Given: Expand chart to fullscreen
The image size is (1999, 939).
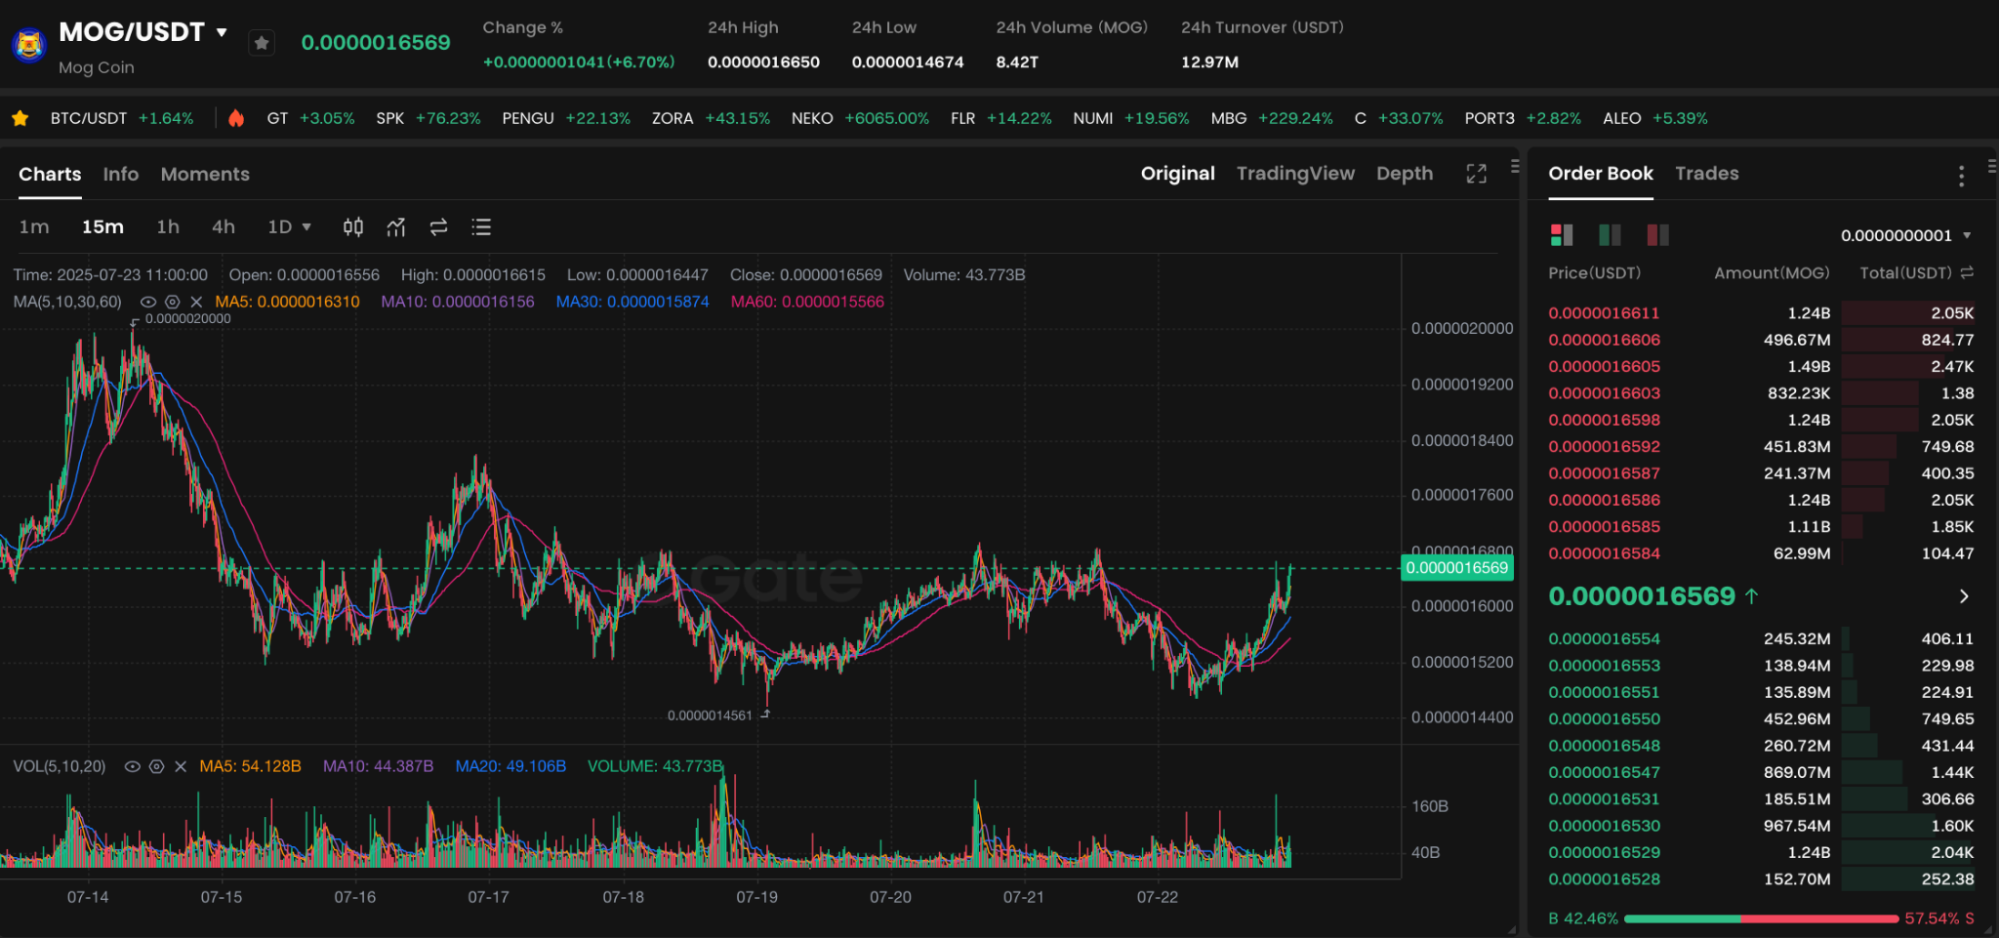Looking at the screenshot, I should click(x=1476, y=174).
